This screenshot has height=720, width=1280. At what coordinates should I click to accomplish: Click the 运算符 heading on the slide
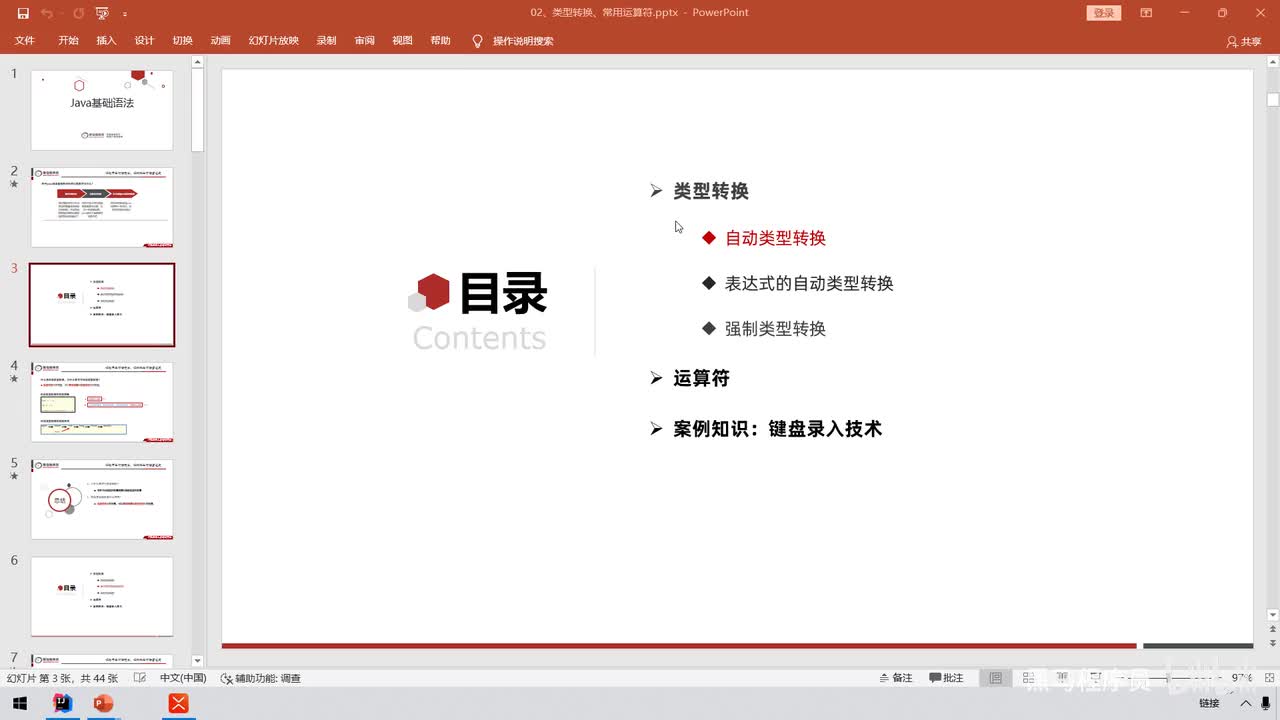click(701, 378)
